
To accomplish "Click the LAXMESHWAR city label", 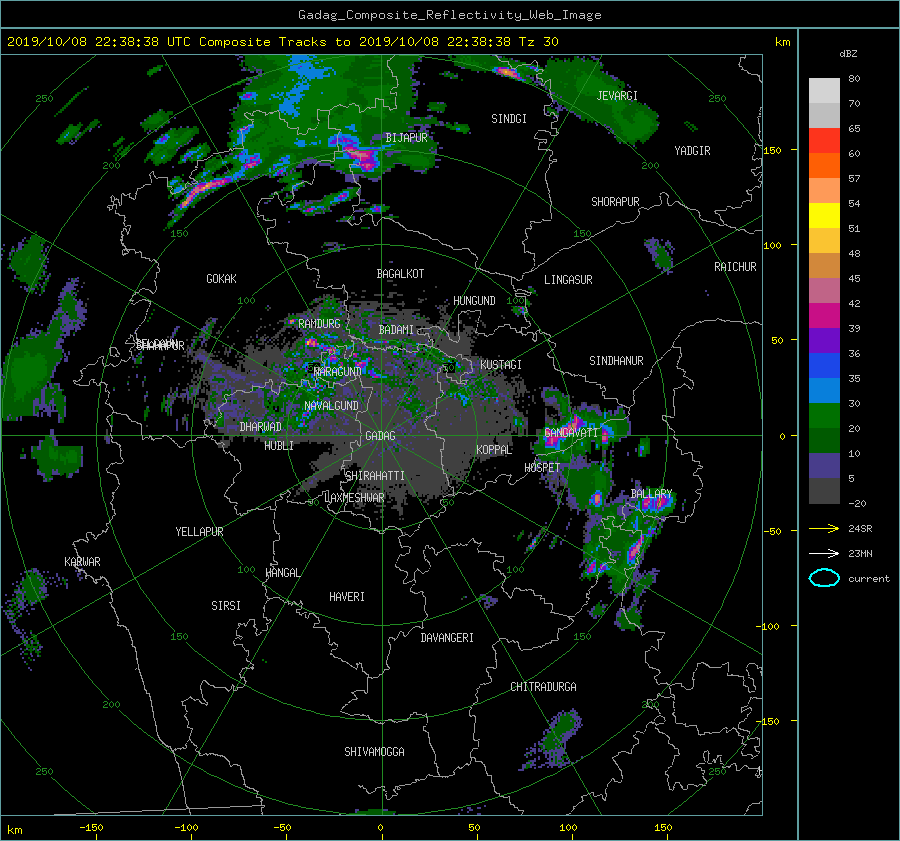I will [355, 498].
